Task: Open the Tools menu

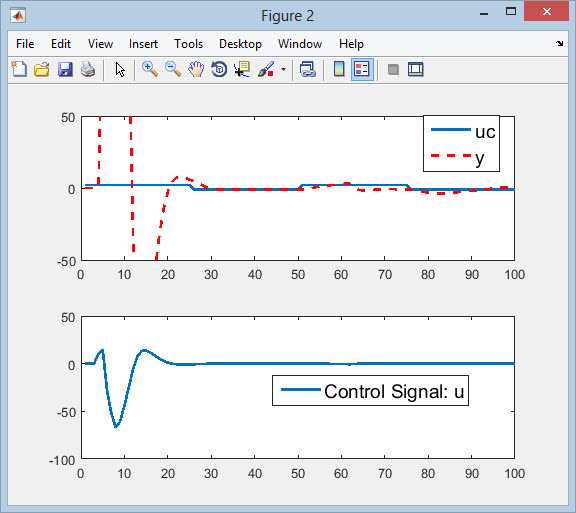Action: click(188, 44)
